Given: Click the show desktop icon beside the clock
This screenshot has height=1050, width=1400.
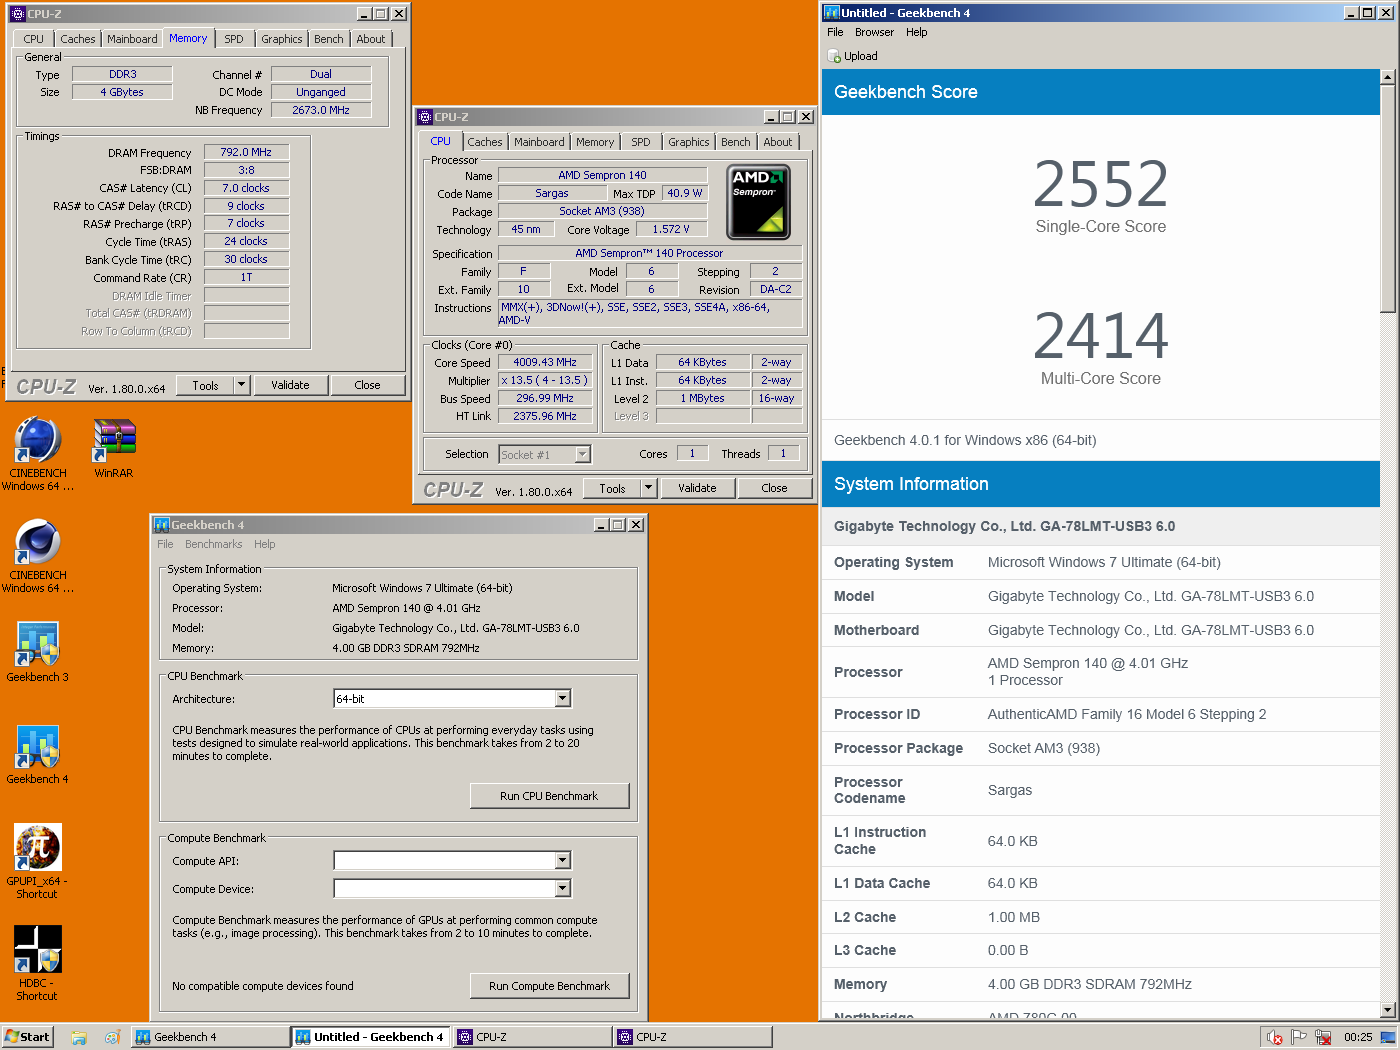Looking at the screenshot, I should click(1388, 1038).
